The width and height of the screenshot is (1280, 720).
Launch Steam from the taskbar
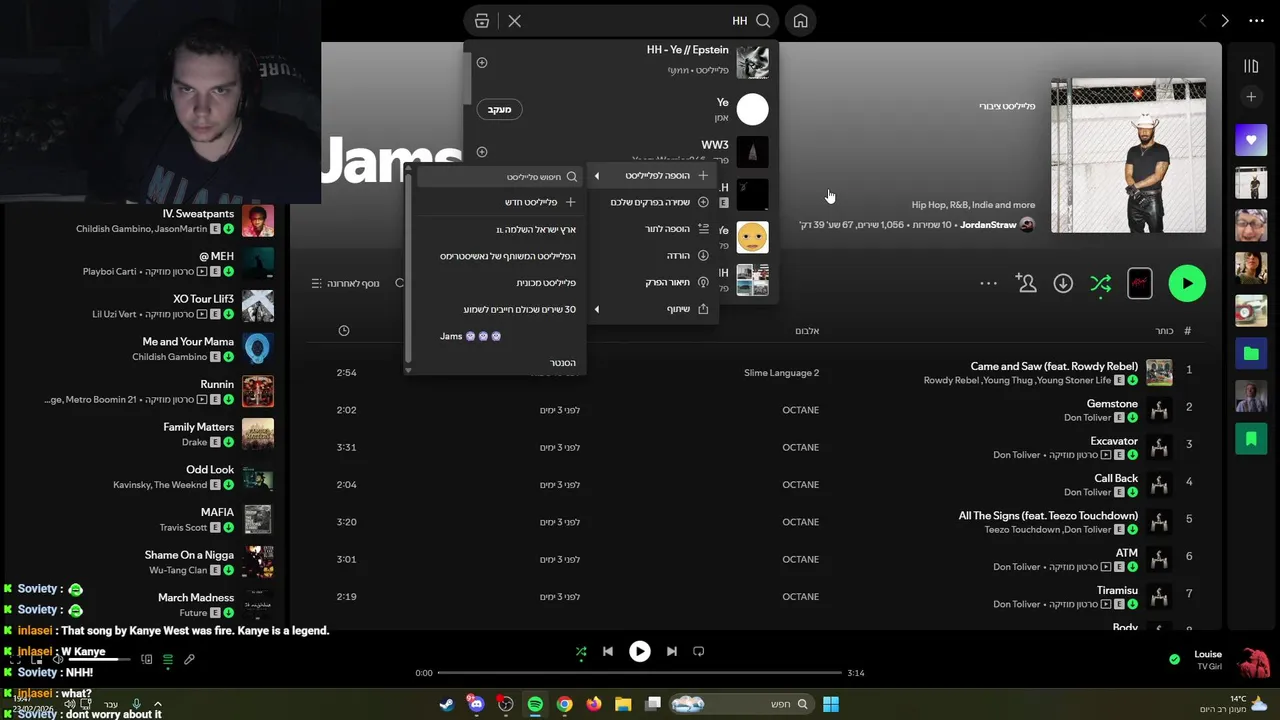pyautogui.click(x=447, y=704)
